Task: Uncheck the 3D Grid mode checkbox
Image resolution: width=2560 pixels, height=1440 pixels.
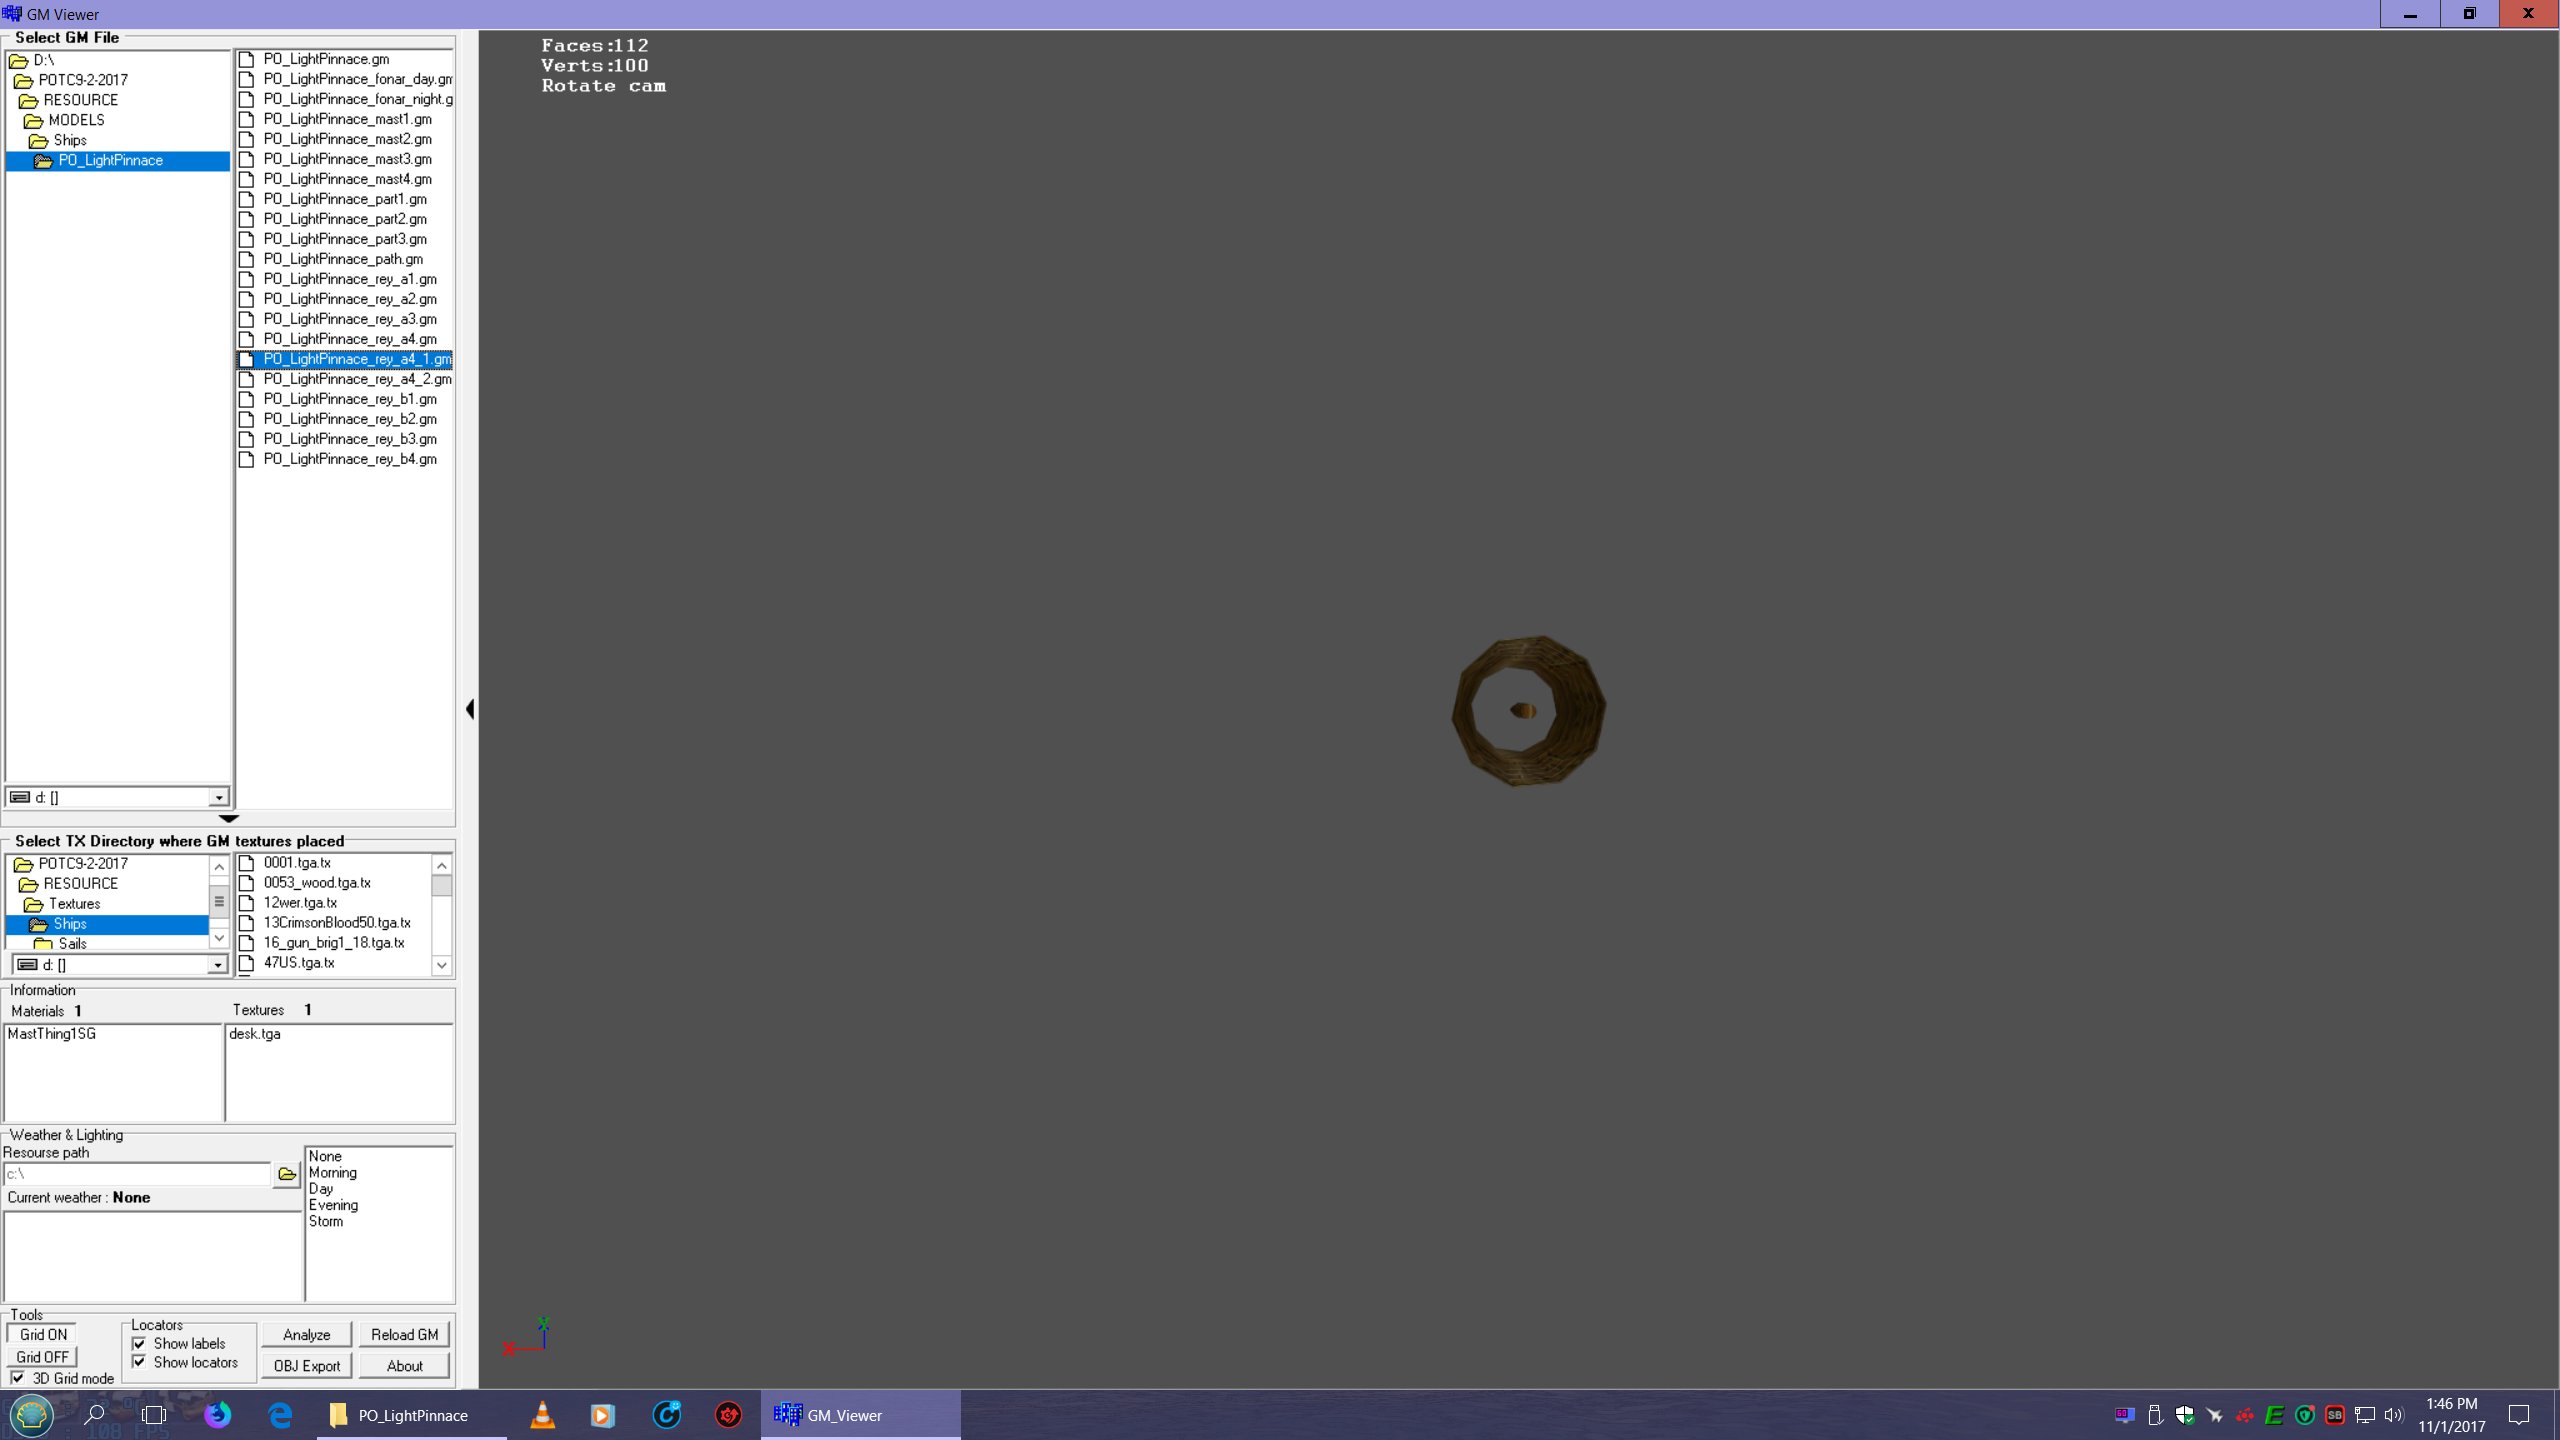Action: [x=18, y=1378]
